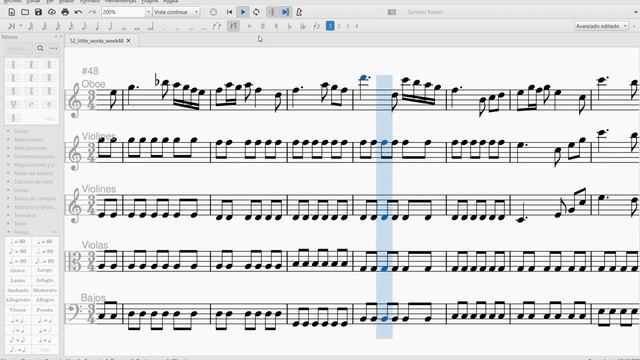Expand the Claves palette

pos(20,131)
